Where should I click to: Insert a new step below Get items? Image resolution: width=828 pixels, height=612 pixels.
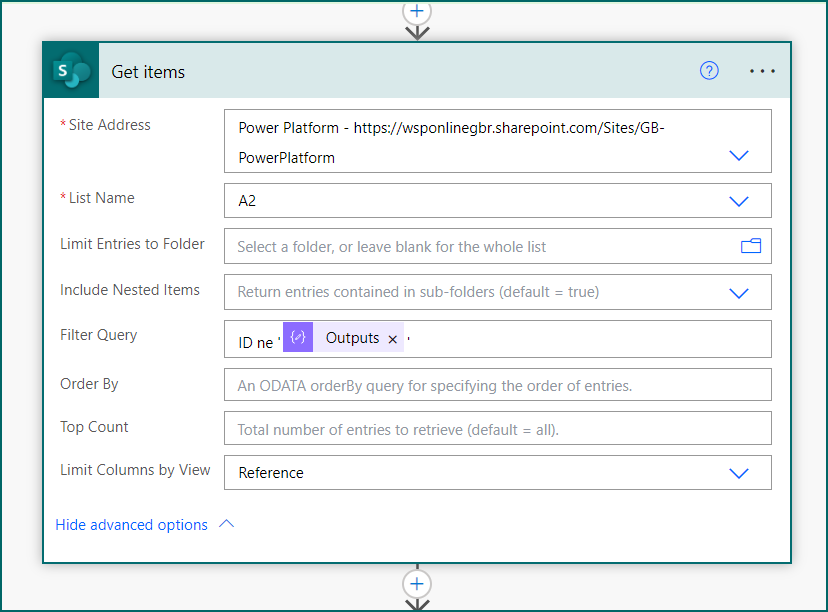coord(417,583)
